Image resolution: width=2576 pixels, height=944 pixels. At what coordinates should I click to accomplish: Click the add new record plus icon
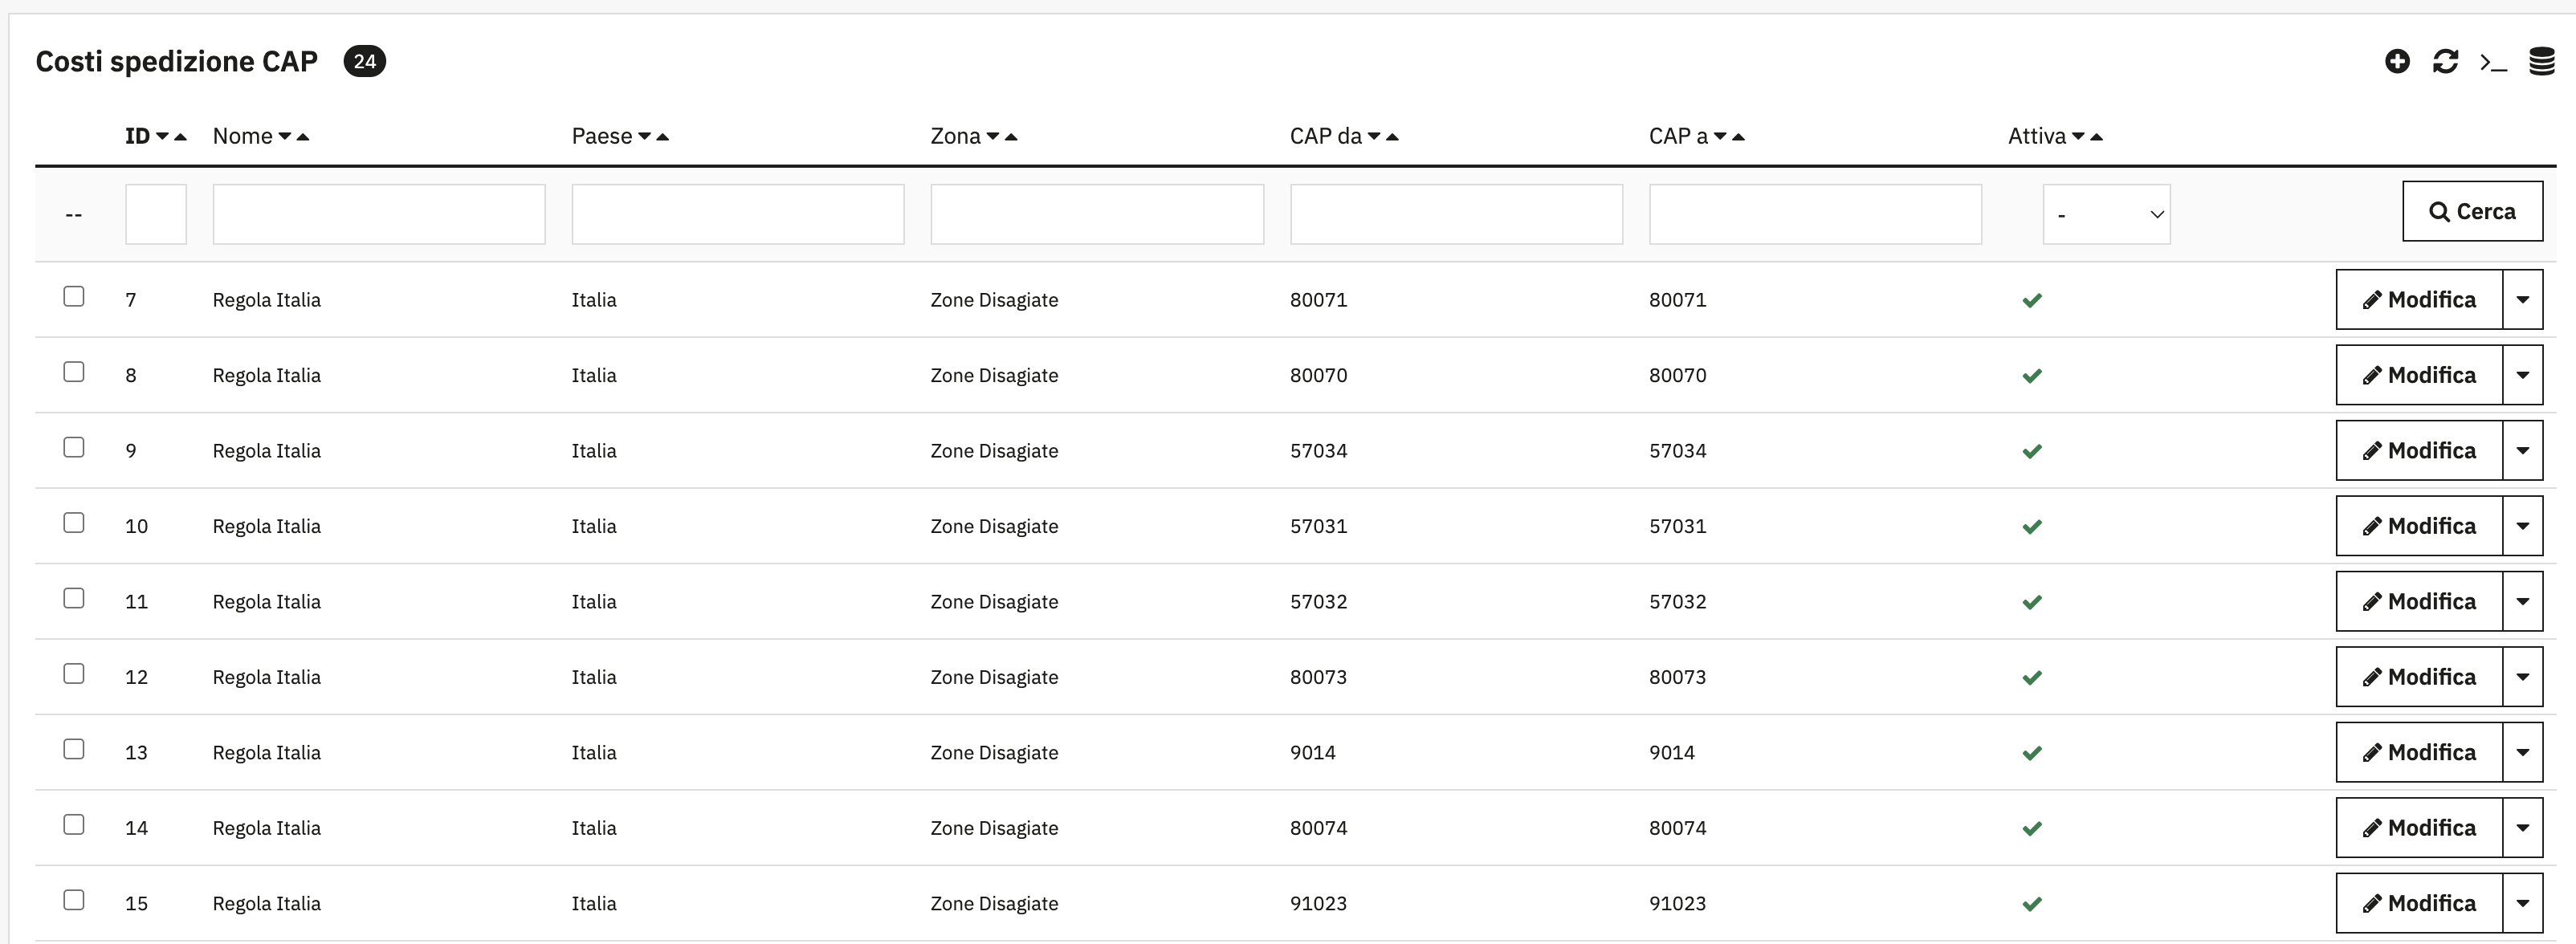tap(2398, 61)
